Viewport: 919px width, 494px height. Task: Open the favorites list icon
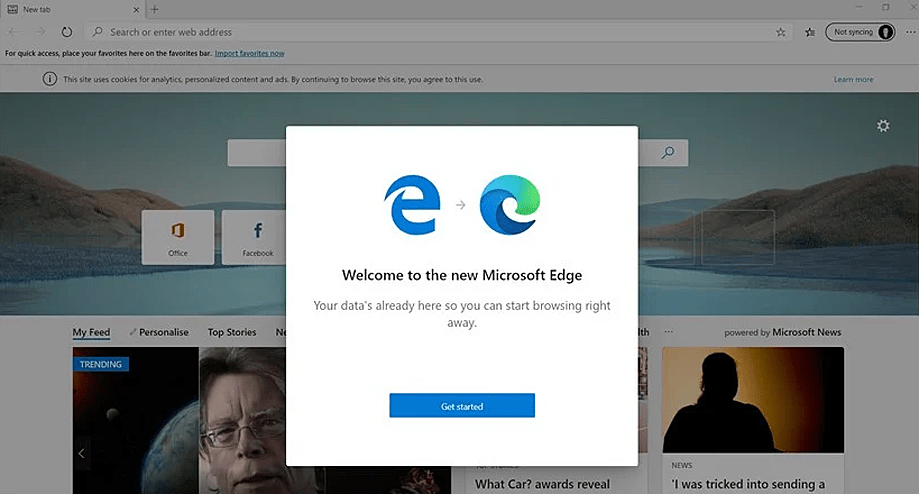(810, 32)
